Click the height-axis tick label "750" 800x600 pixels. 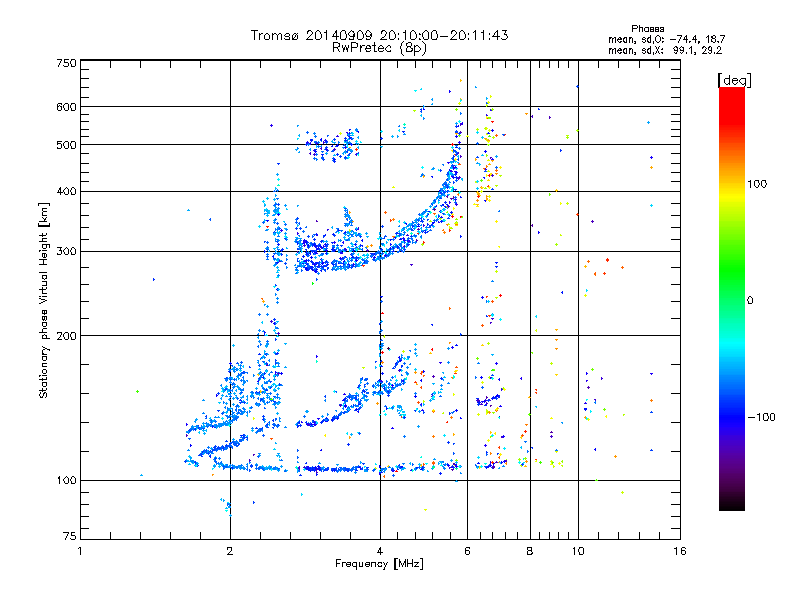66,63
